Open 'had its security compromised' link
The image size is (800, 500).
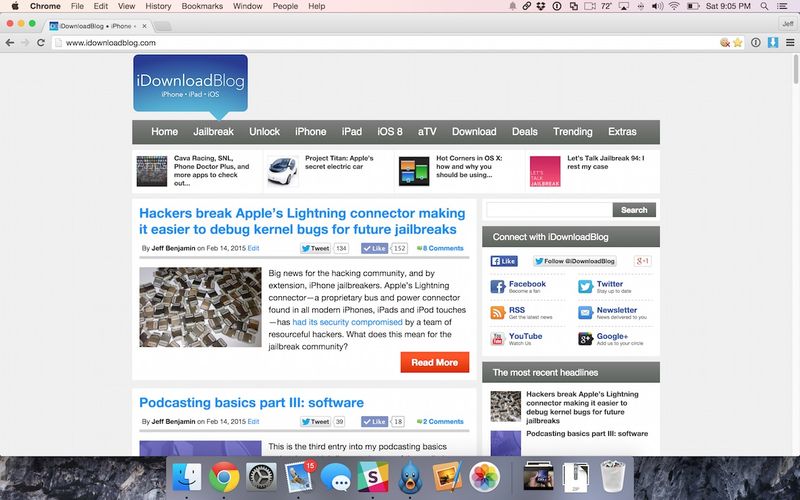point(347,322)
